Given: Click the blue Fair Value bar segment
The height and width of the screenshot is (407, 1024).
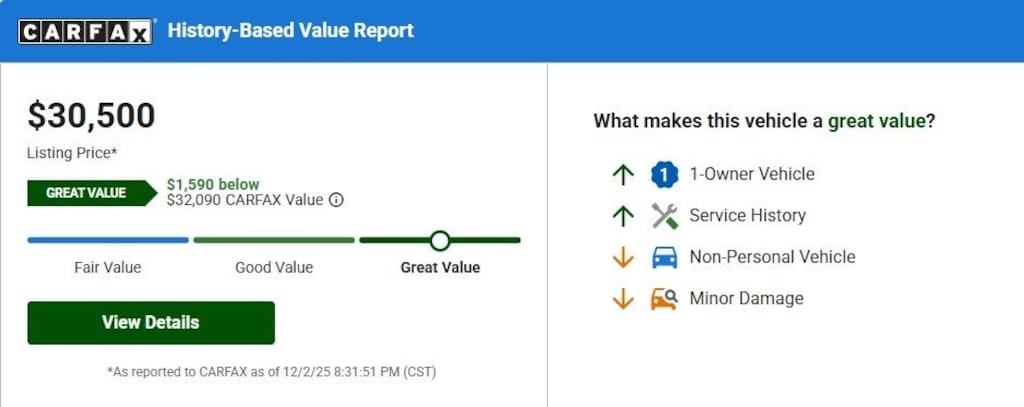Looking at the screenshot, I should 108,240.
